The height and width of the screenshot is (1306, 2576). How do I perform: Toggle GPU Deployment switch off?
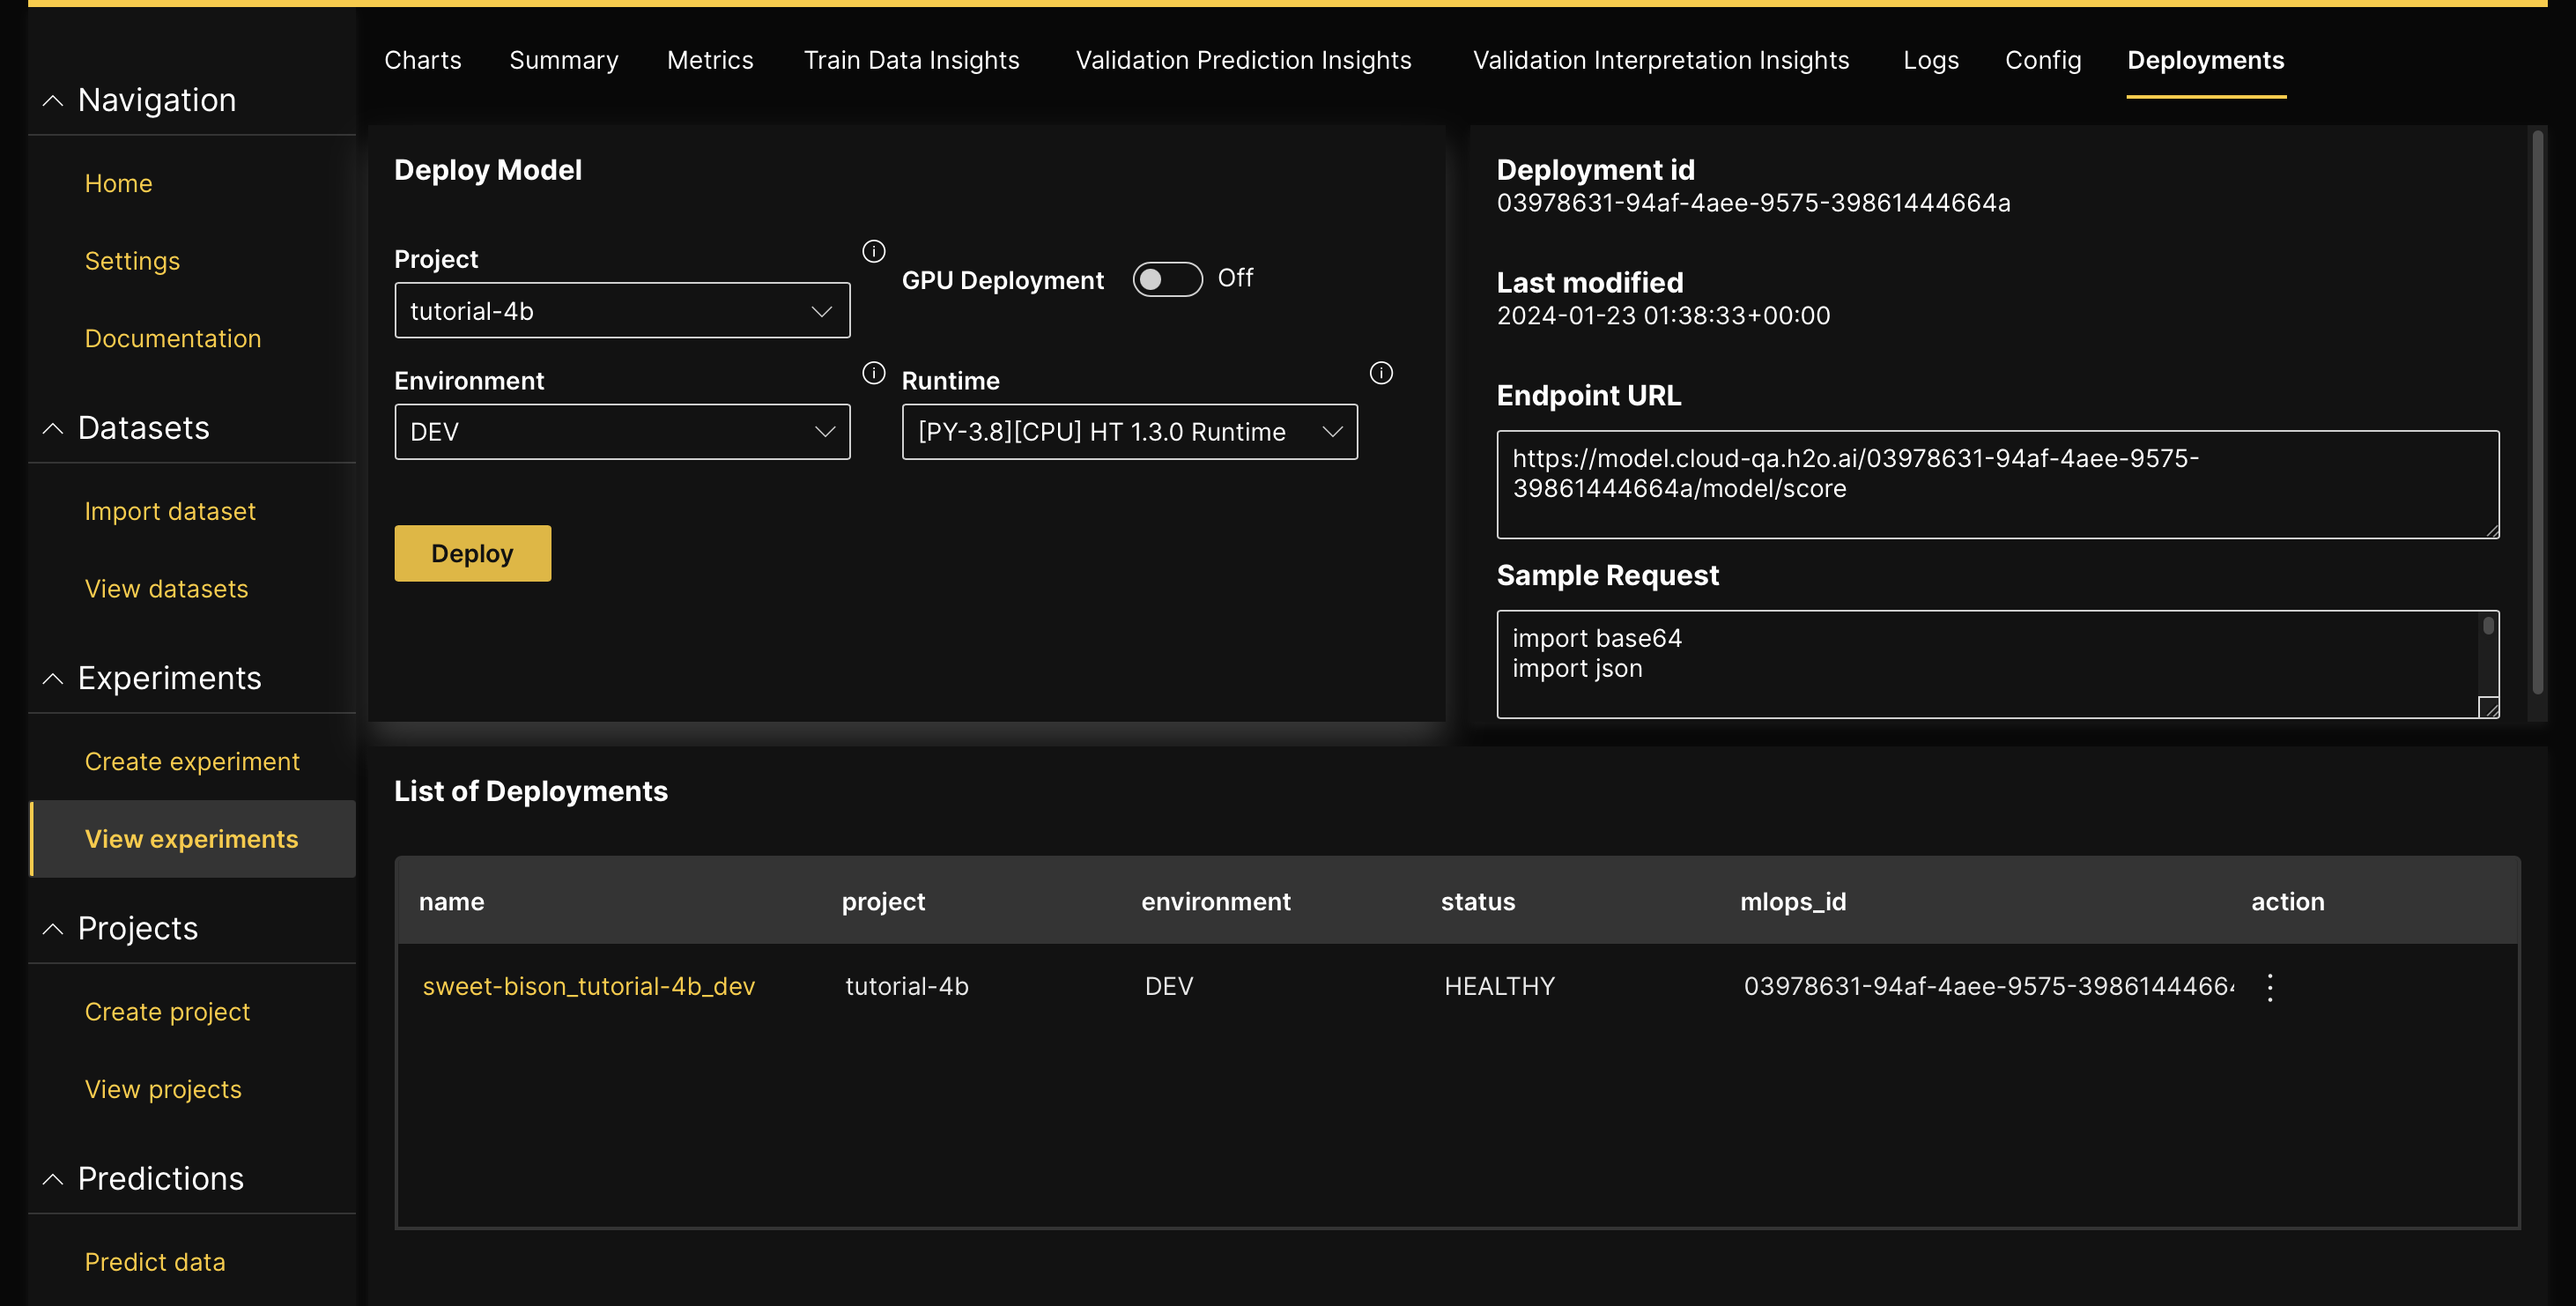tap(1167, 278)
